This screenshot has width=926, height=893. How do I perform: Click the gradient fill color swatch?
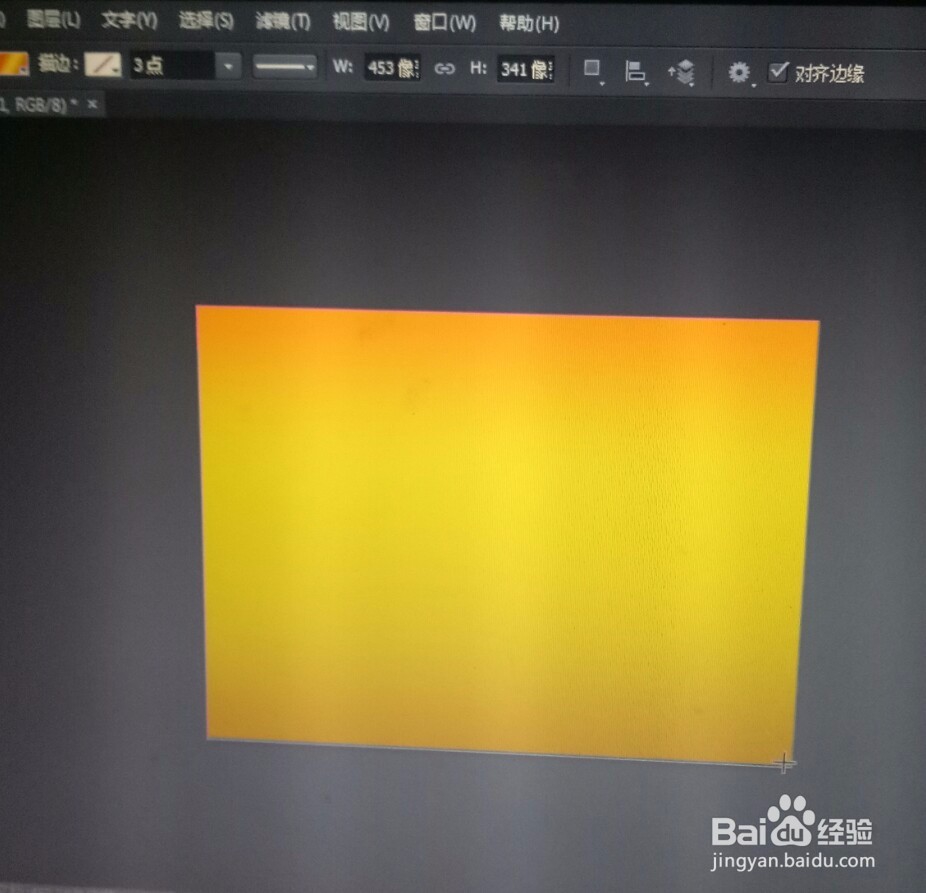14,64
